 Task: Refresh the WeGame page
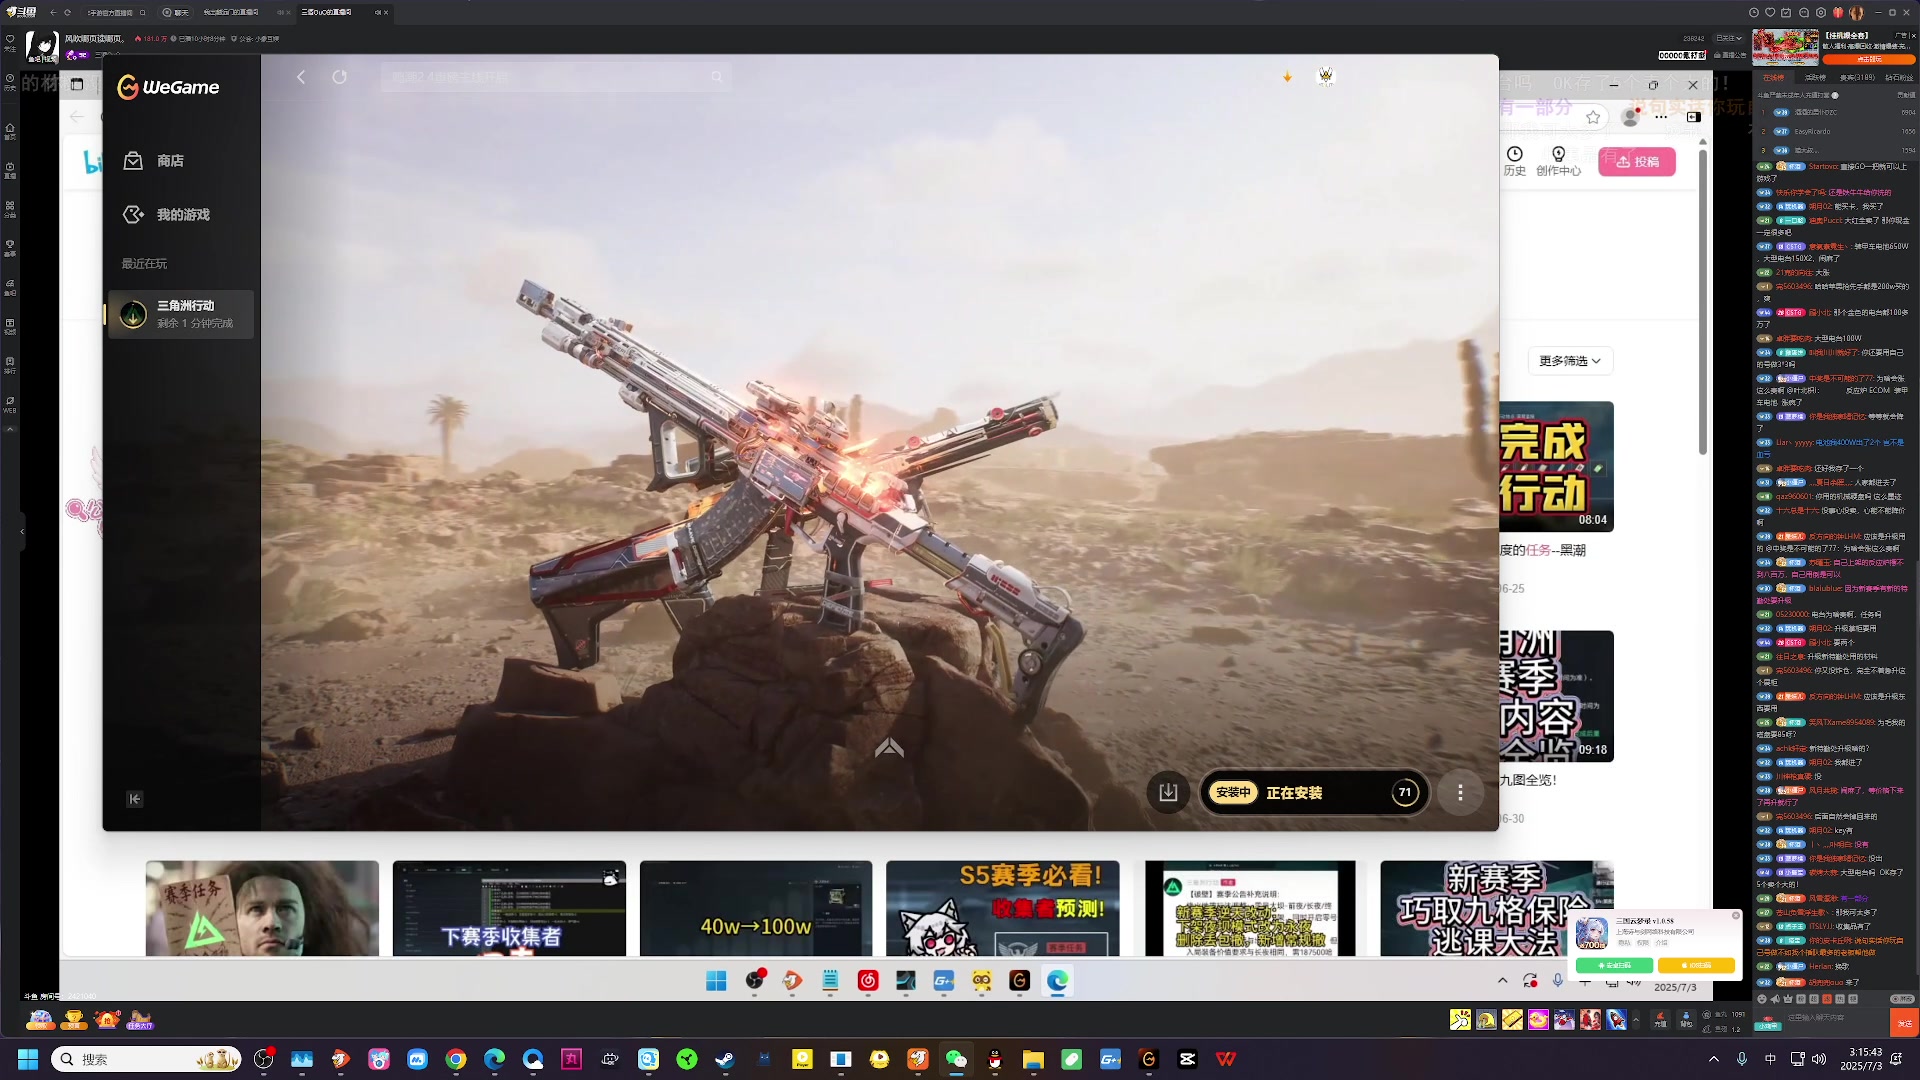coord(340,77)
